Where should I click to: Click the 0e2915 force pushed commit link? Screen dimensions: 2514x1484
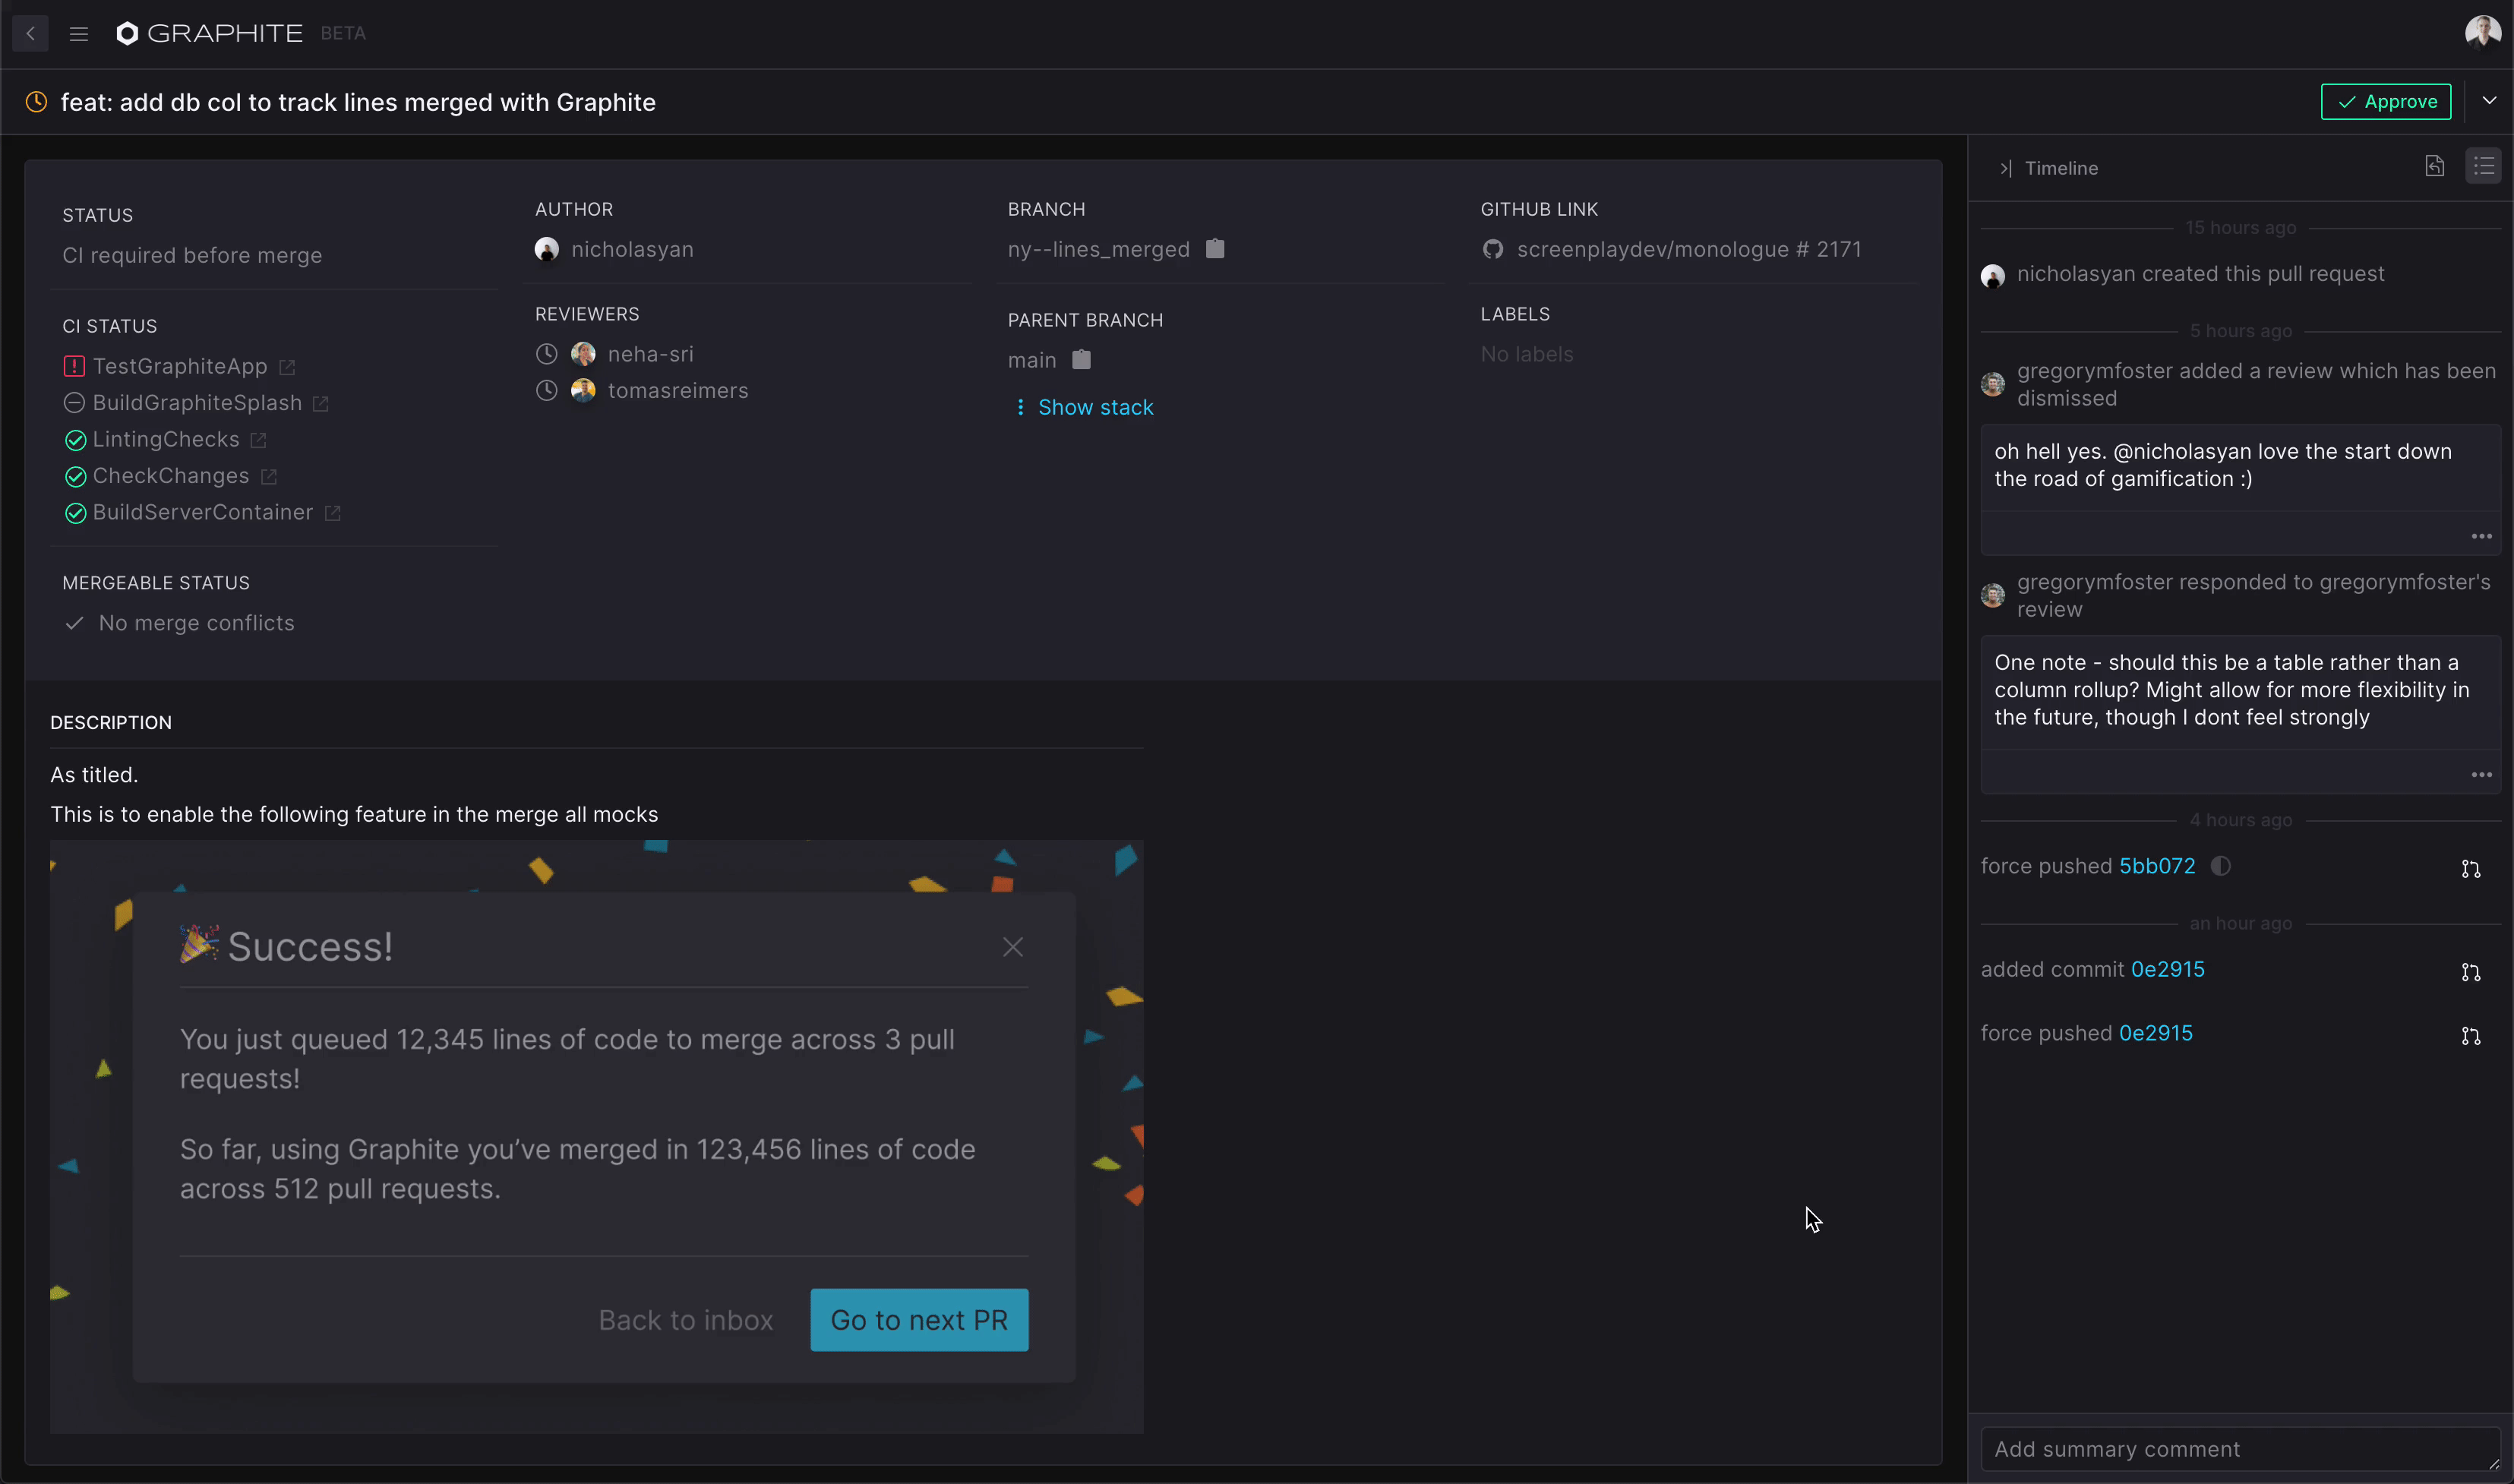coord(2155,1033)
